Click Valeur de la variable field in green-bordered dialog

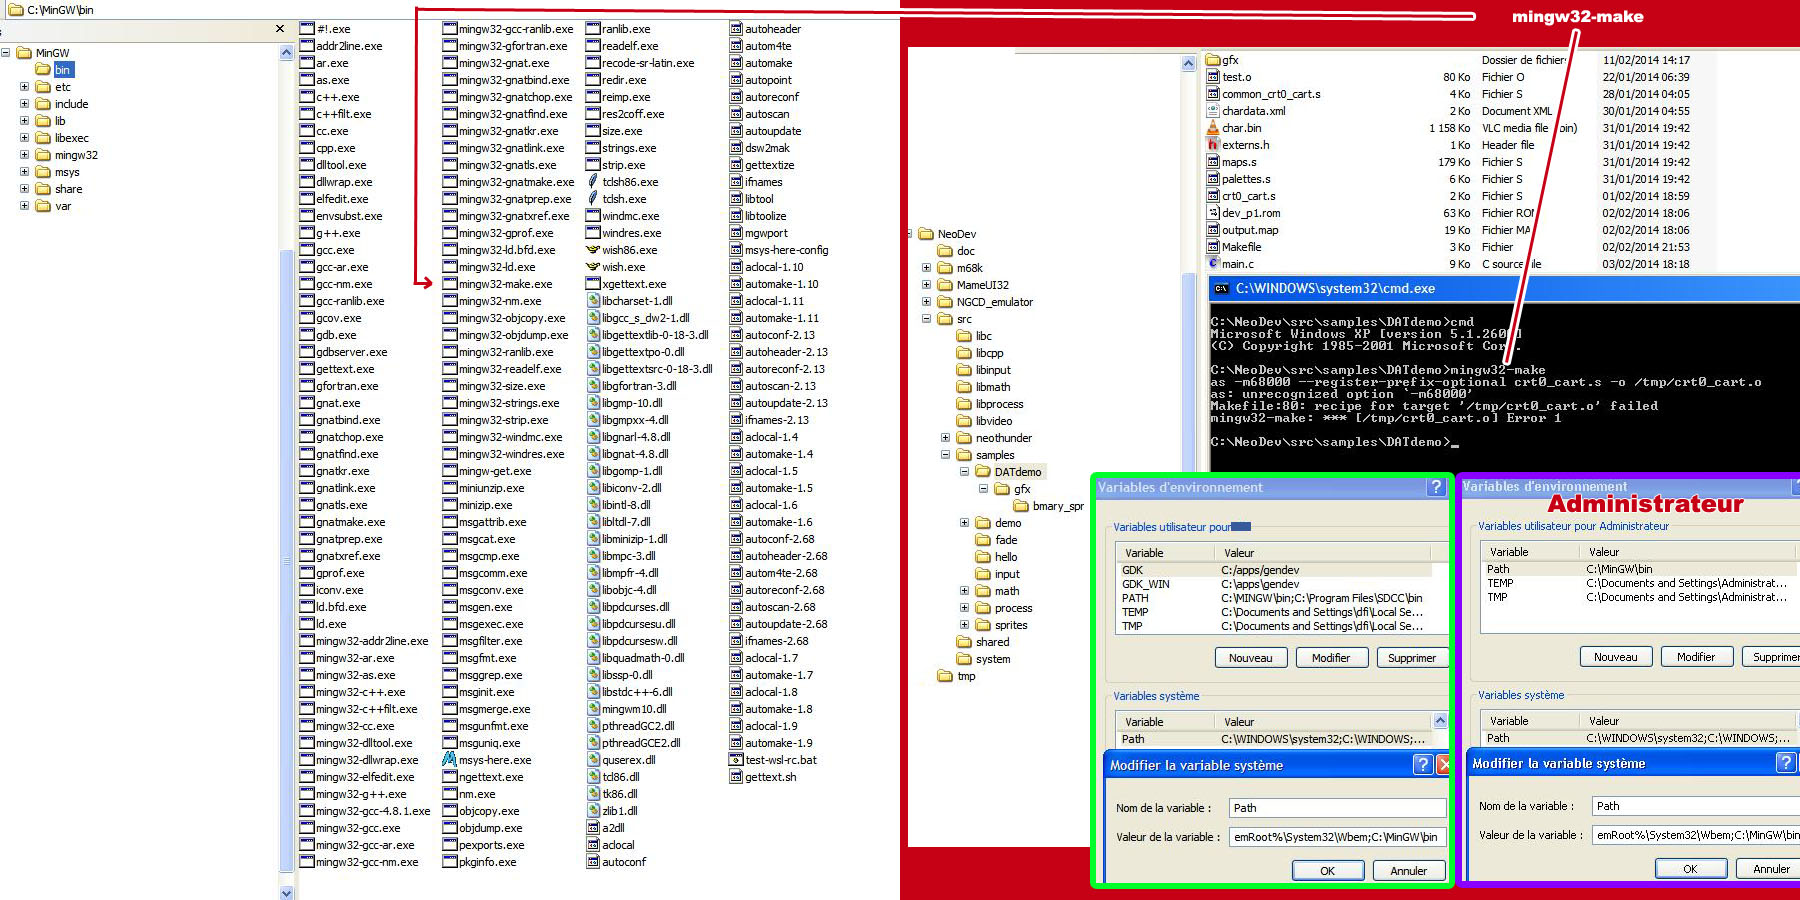[x=1336, y=837]
